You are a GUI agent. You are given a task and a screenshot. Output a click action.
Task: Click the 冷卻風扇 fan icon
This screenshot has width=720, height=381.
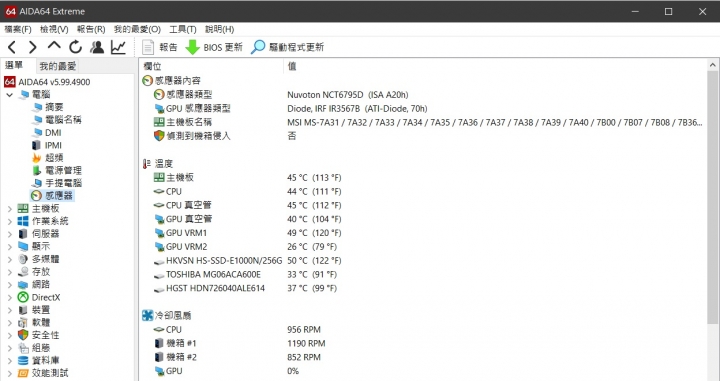click(x=147, y=315)
